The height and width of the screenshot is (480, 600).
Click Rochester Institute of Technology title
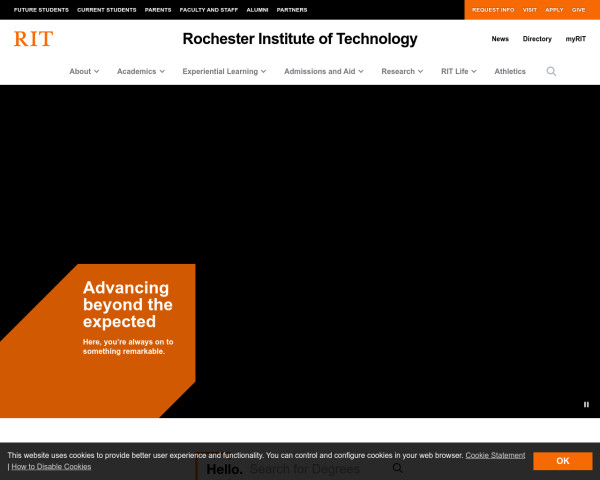pyautogui.click(x=300, y=39)
